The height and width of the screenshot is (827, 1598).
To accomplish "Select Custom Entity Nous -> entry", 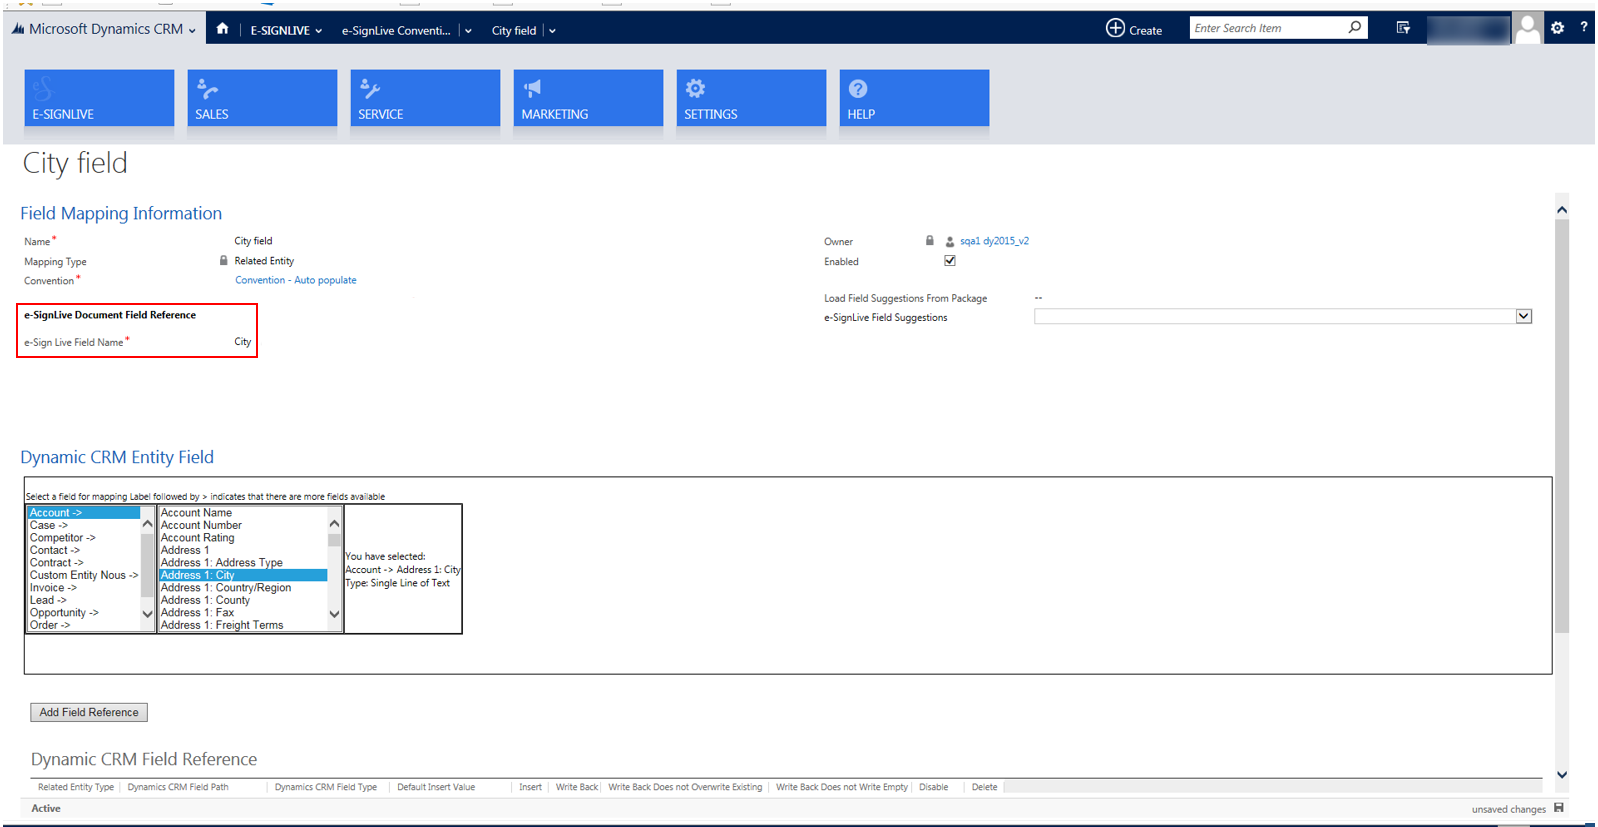I will point(84,575).
